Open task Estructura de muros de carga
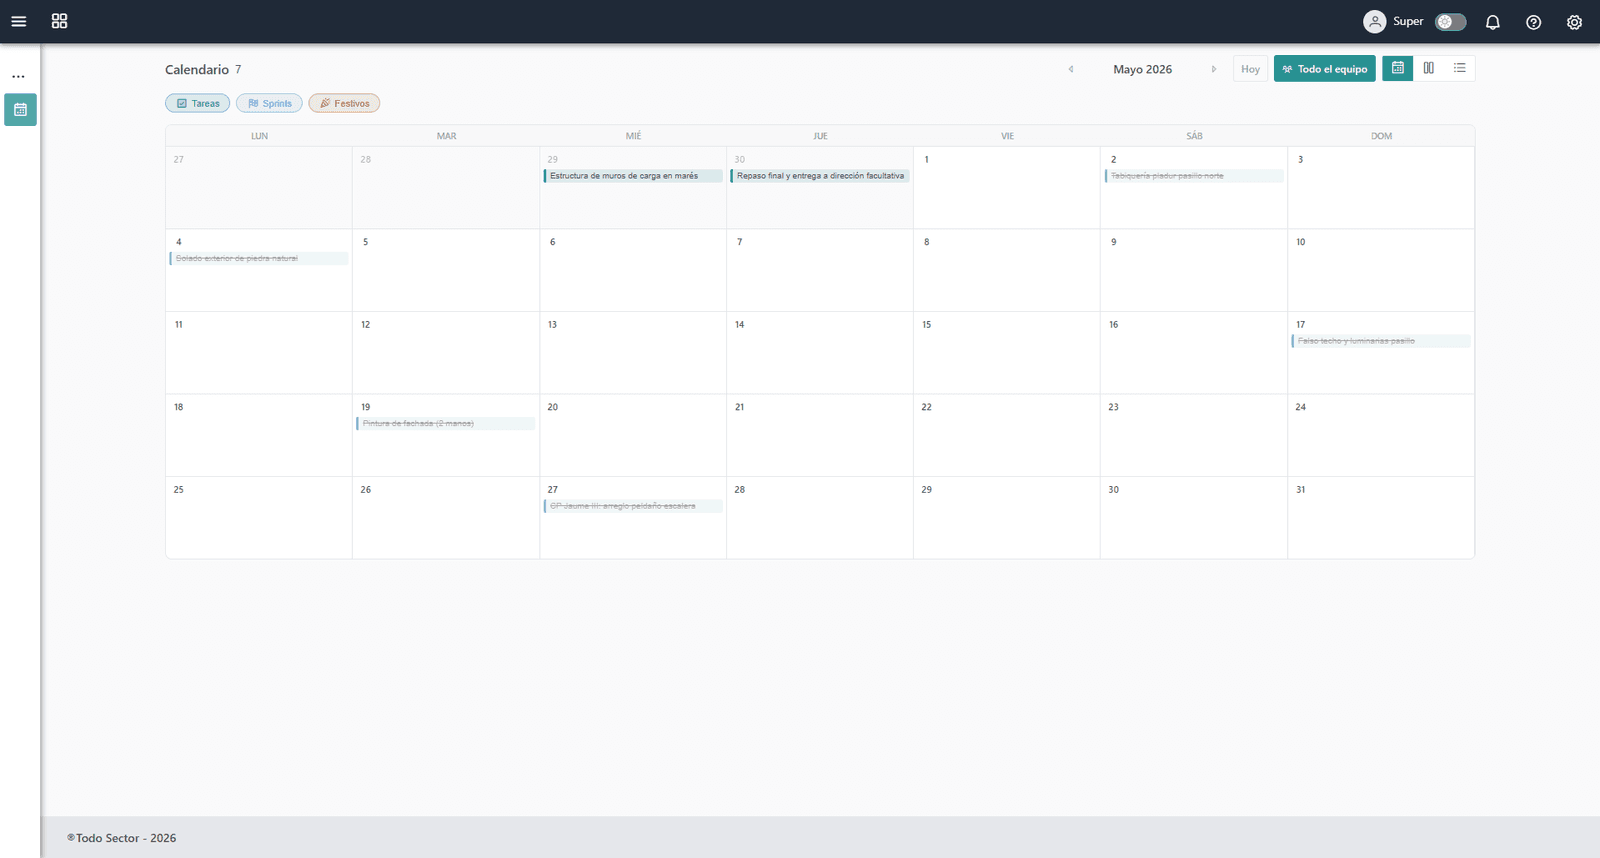This screenshot has height=858, width=1600. [632, 176]
